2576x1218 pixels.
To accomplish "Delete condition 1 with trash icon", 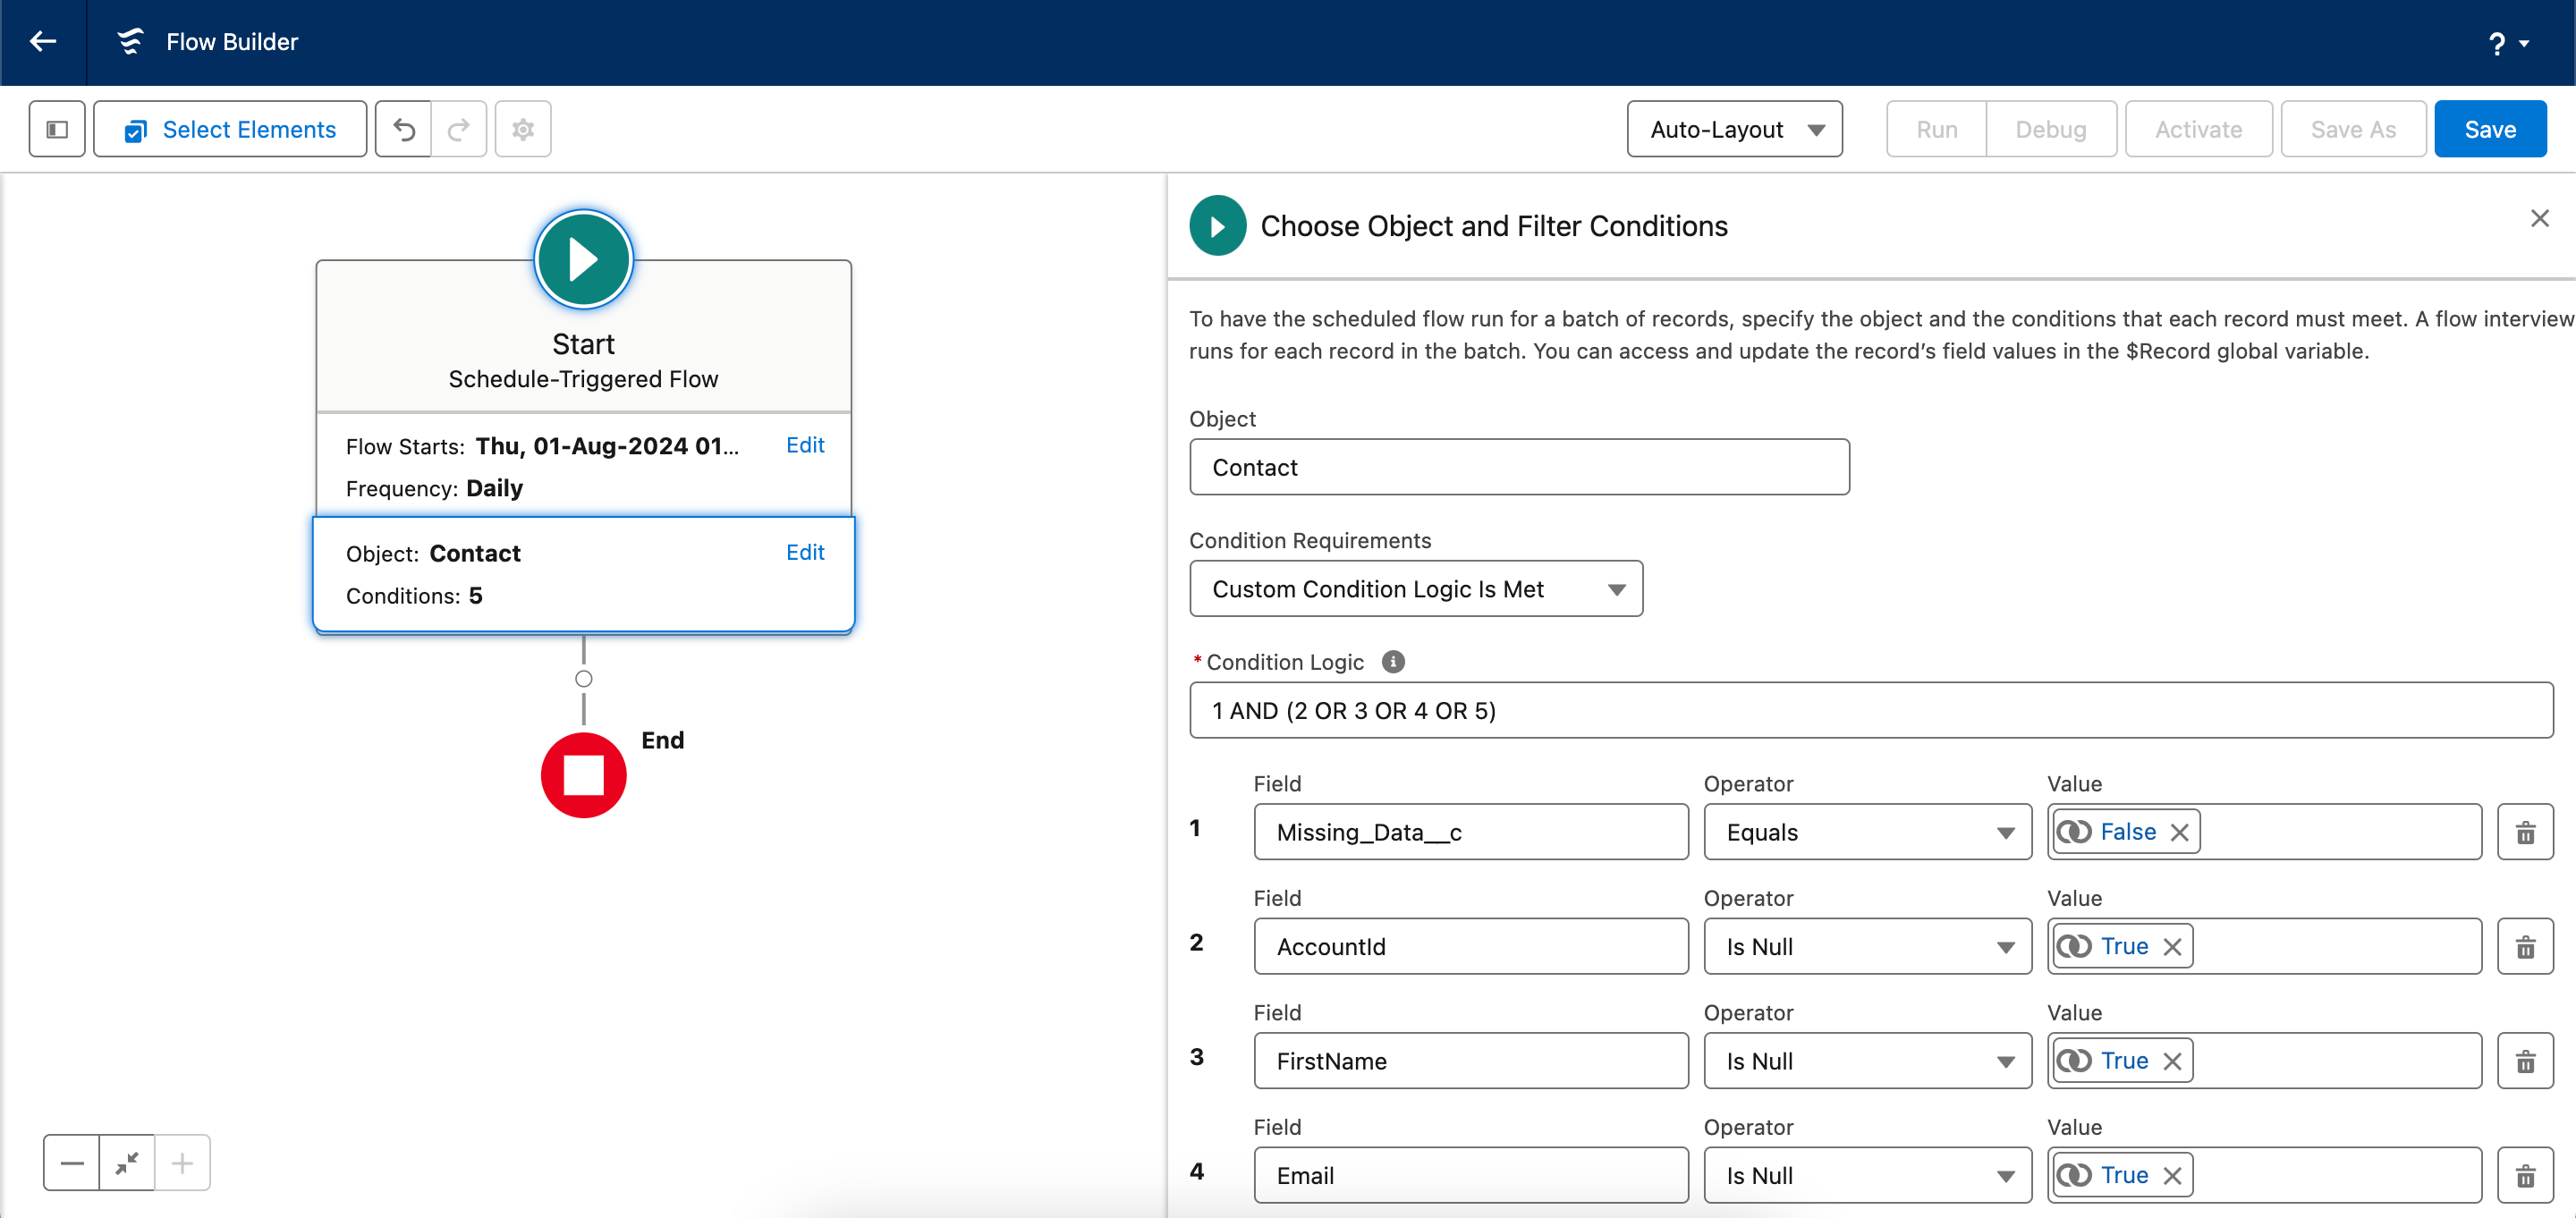I will pyautogui.click(x=2525, y=832).
